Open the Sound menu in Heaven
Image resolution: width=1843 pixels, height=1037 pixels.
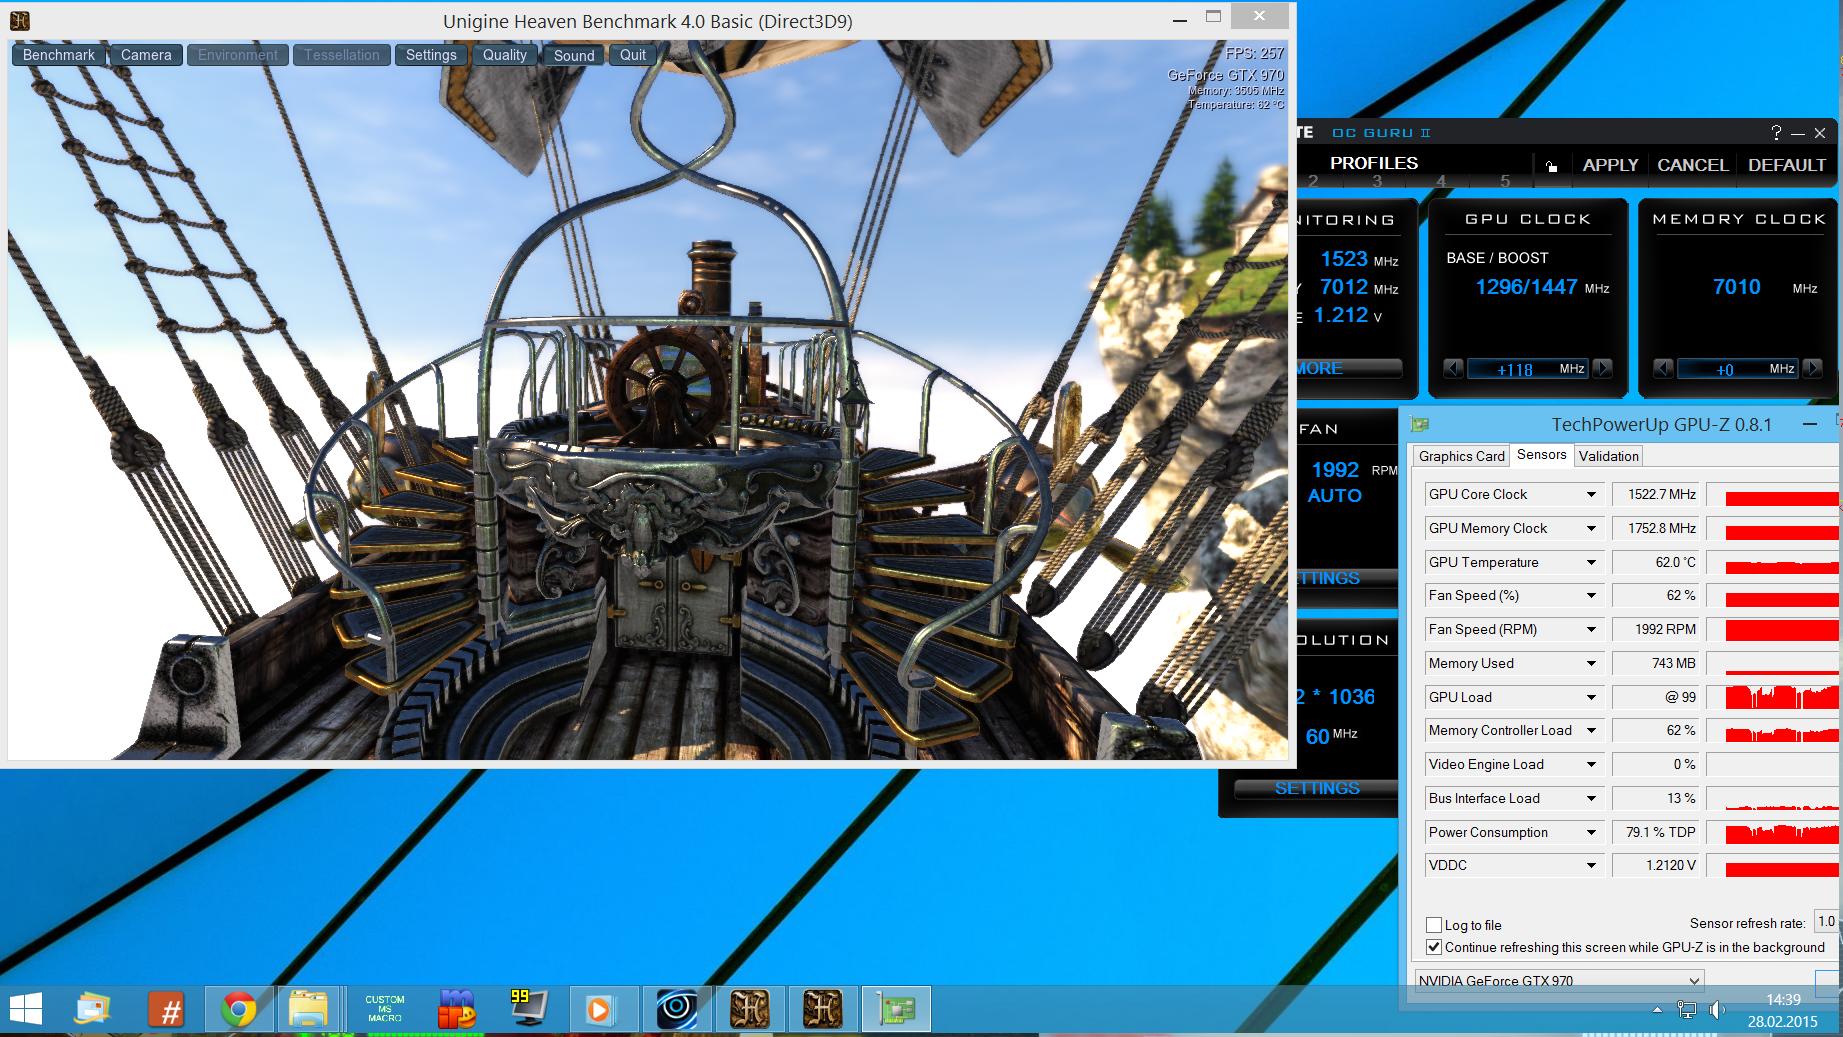pos(574,55)
